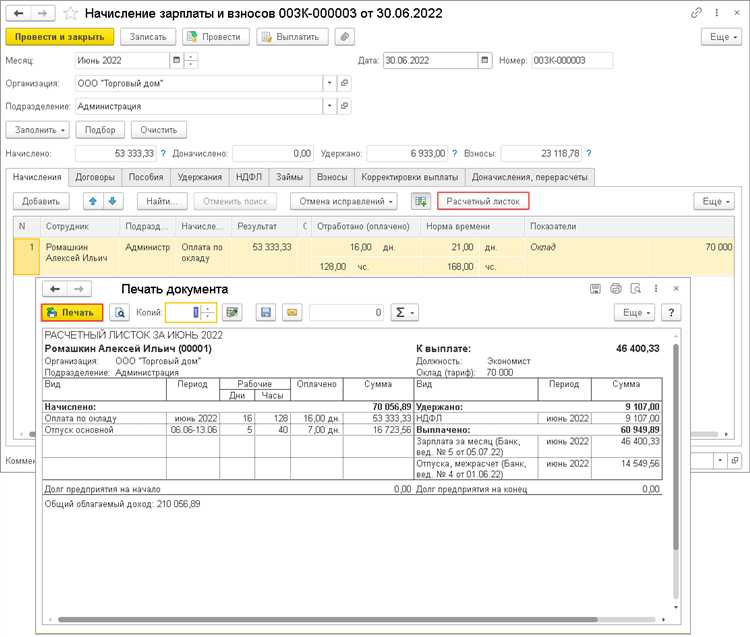This screenshot has height=637, width=750.
Task: Open Еще menu in print window
Action: (x=634, y=313)
